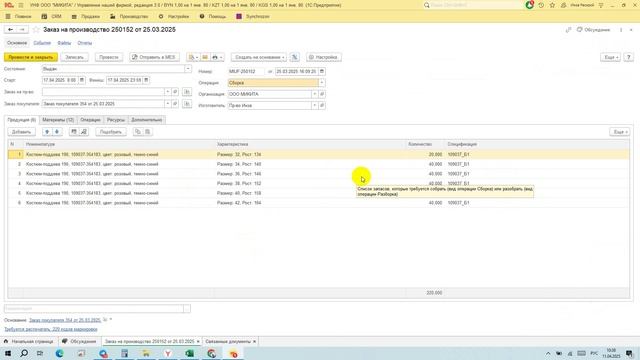Open the document movements report dropdown icon
Viewport: 640px width, 360px height.
click(x=193, y=57)
